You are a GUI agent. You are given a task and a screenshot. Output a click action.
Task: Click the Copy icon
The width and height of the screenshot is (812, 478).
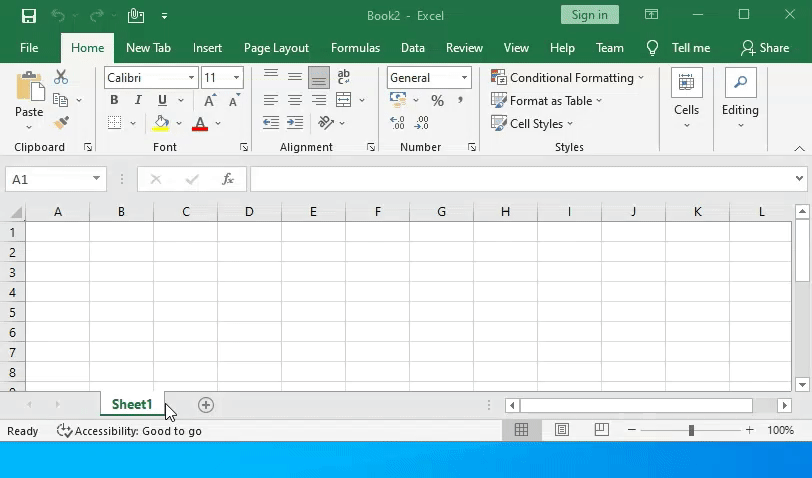click(x=61, y=100)
